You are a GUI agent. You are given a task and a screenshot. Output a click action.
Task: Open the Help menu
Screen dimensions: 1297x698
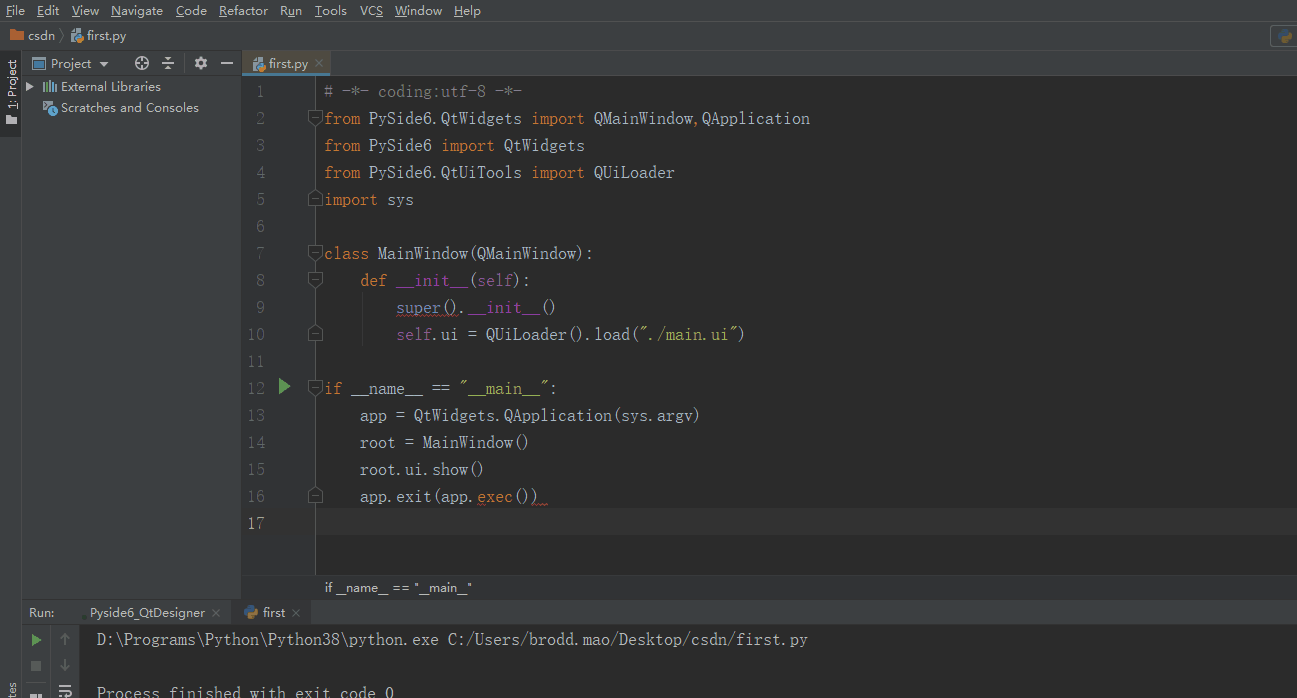(x=467, y=11)
